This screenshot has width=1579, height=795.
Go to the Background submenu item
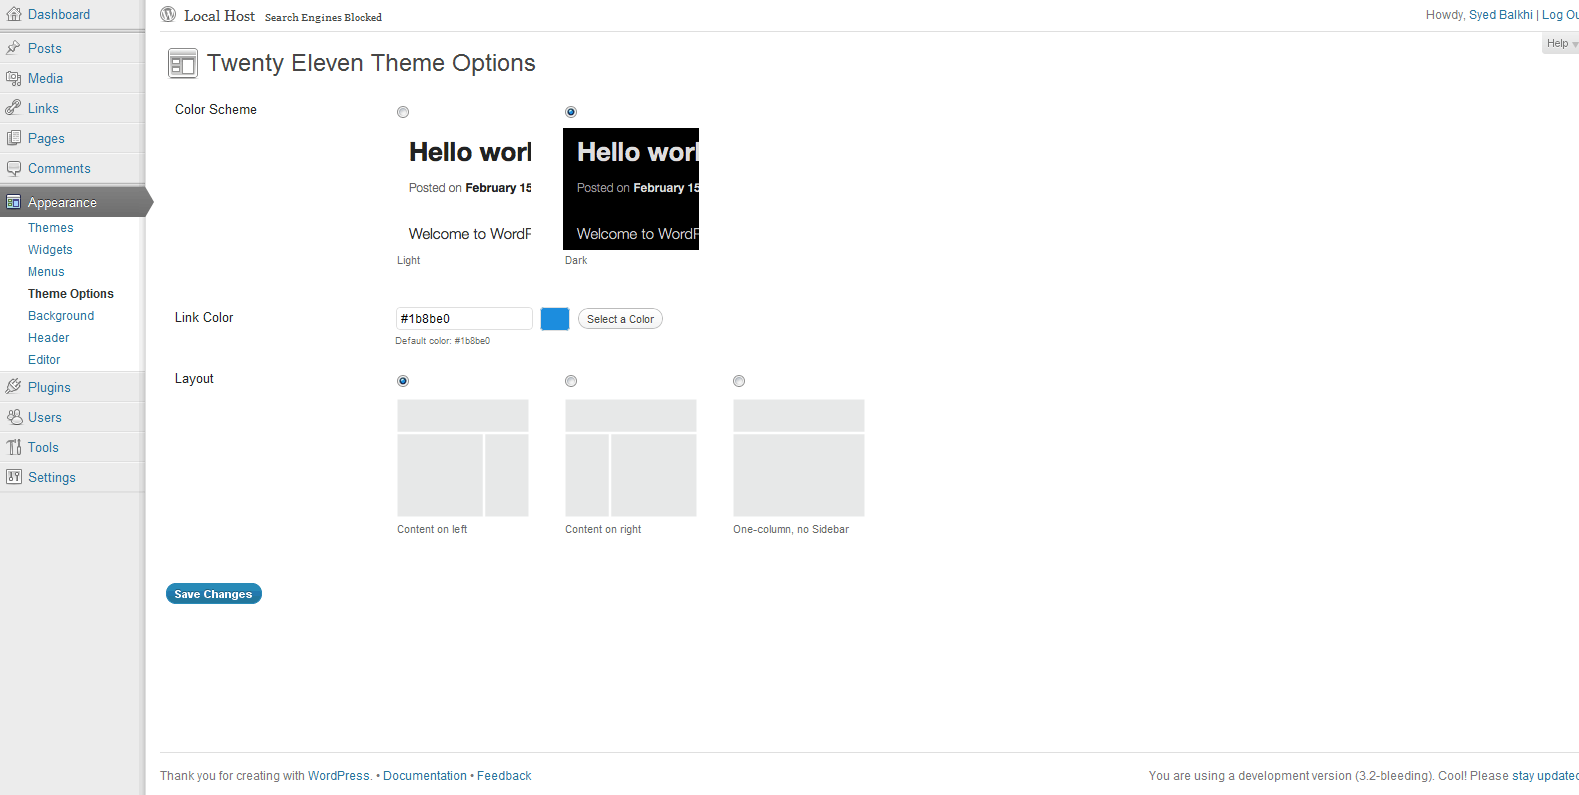(x=61, y=316)
